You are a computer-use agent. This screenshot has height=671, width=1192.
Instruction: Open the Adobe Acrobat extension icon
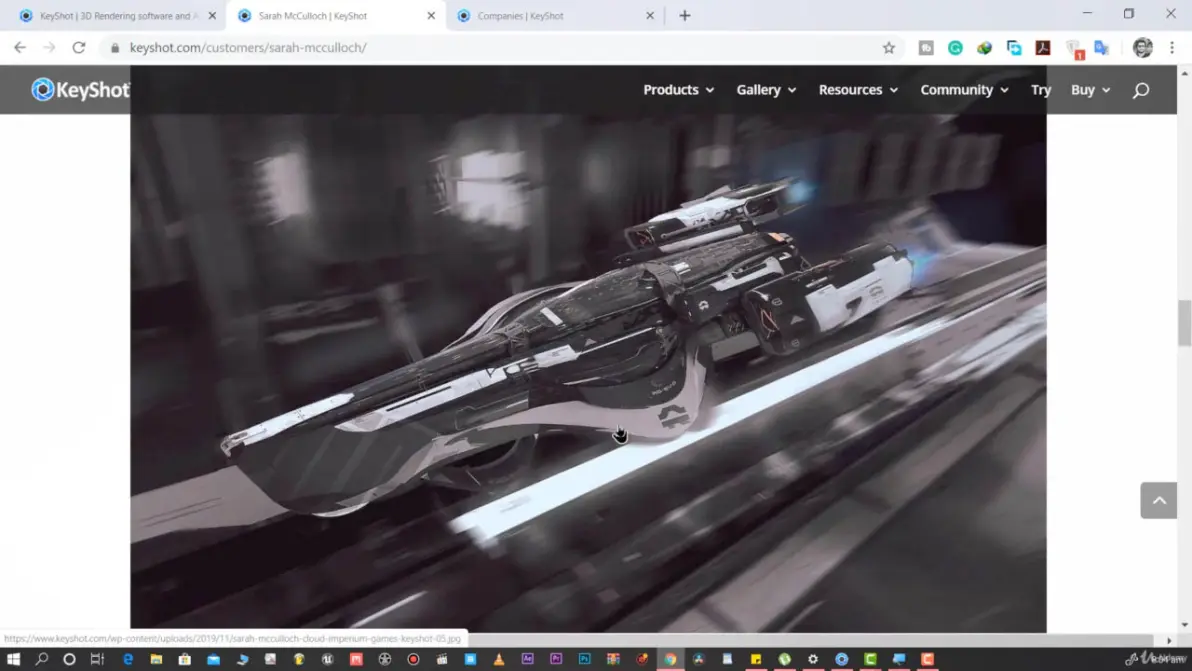point(1043,48)
